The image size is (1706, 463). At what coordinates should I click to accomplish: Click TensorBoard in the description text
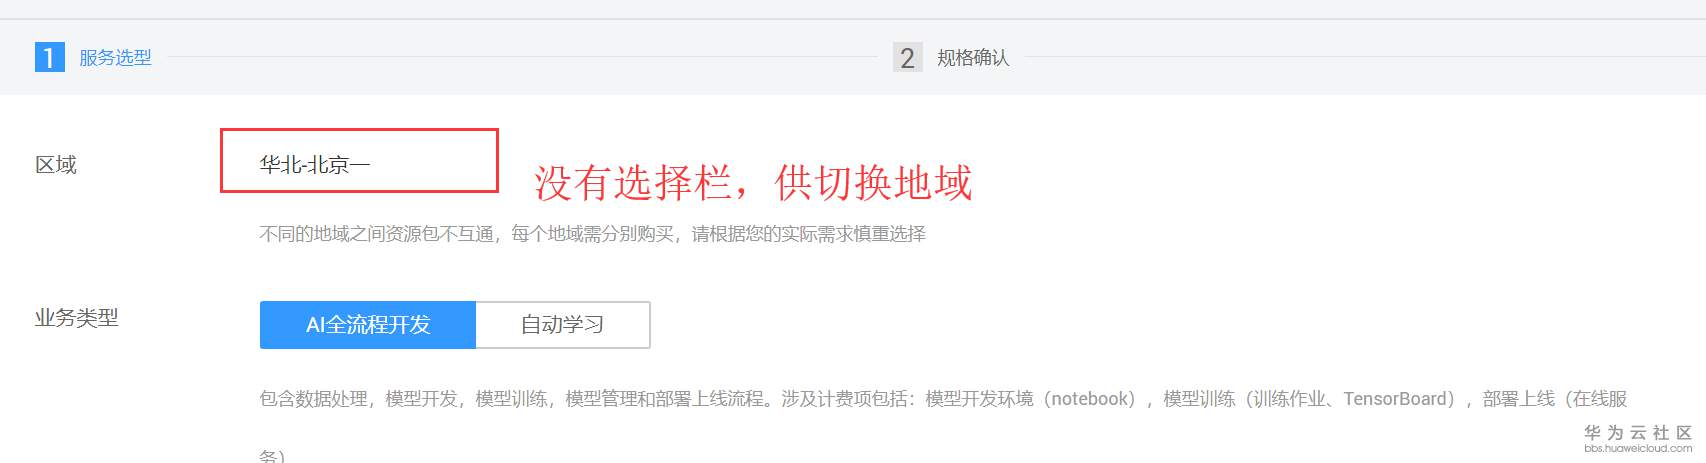(x=1398, y=399)
